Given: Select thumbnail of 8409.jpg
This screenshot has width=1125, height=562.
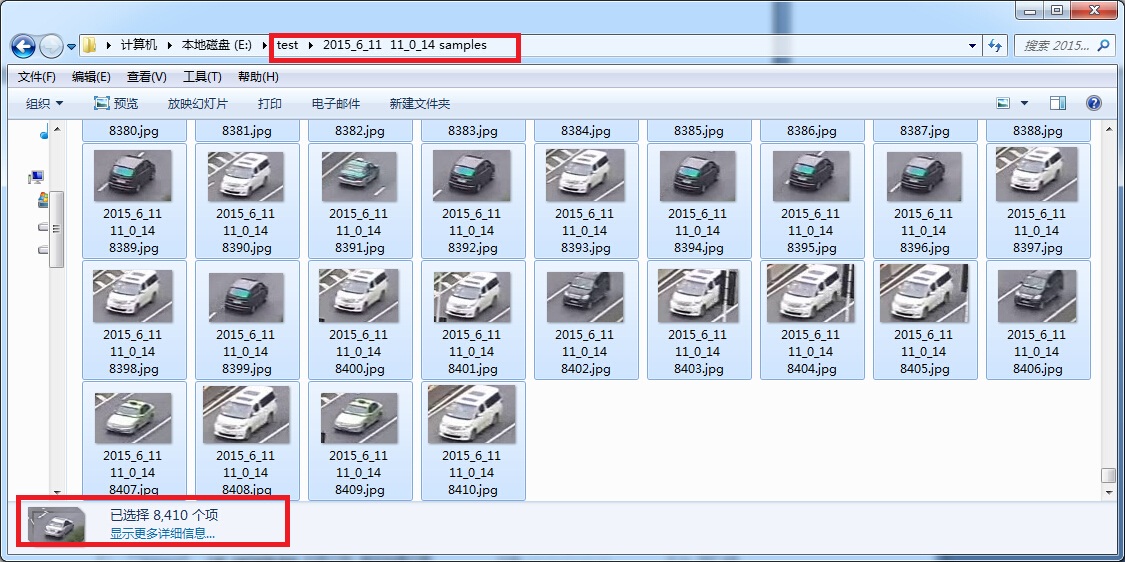Looking at the screenshot, I should 359,418.
